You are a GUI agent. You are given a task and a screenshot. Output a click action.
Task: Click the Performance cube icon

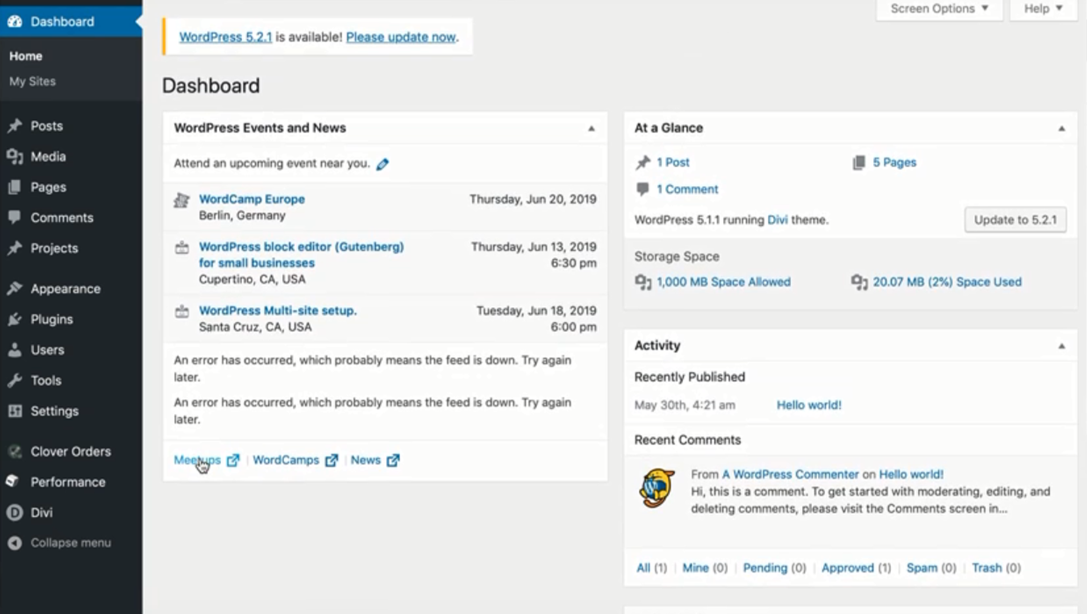click(x=12, y=481)
